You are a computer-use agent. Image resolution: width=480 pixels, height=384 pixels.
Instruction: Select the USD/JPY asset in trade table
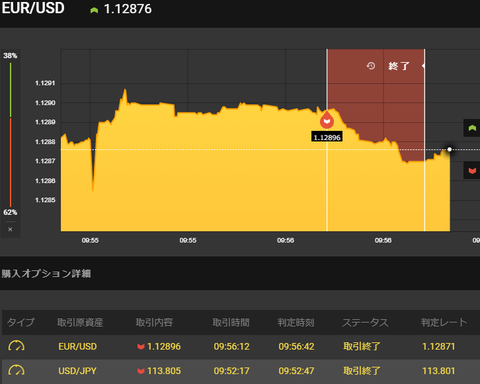pos(77,371)
